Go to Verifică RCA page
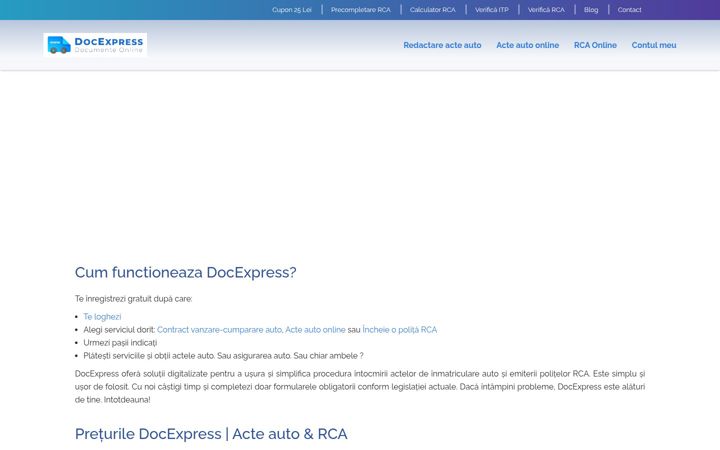The image size is (720, 450). point(546,10)
